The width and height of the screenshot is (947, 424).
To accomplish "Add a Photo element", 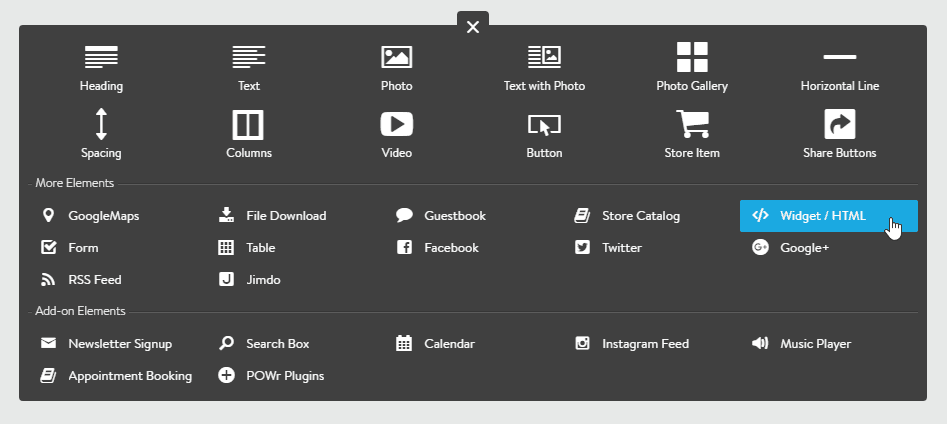I will pyautogui.click(x=397, y=57).
